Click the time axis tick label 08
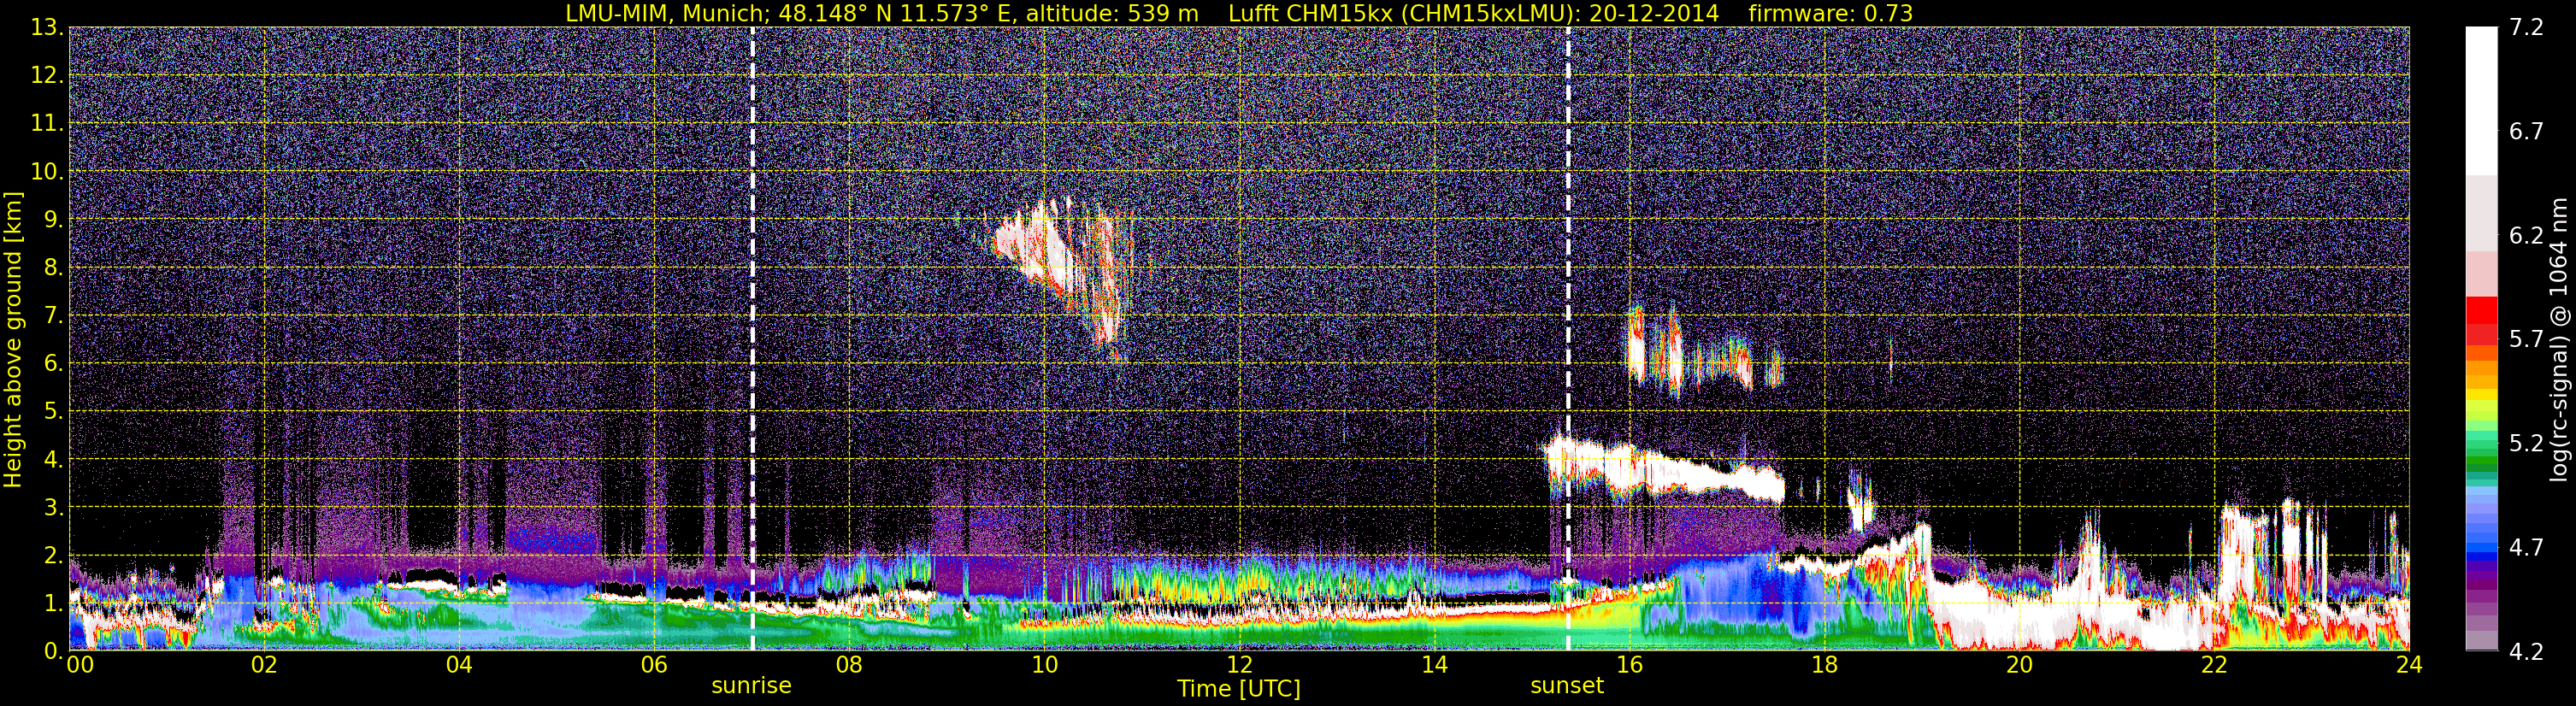 [848, 666]
